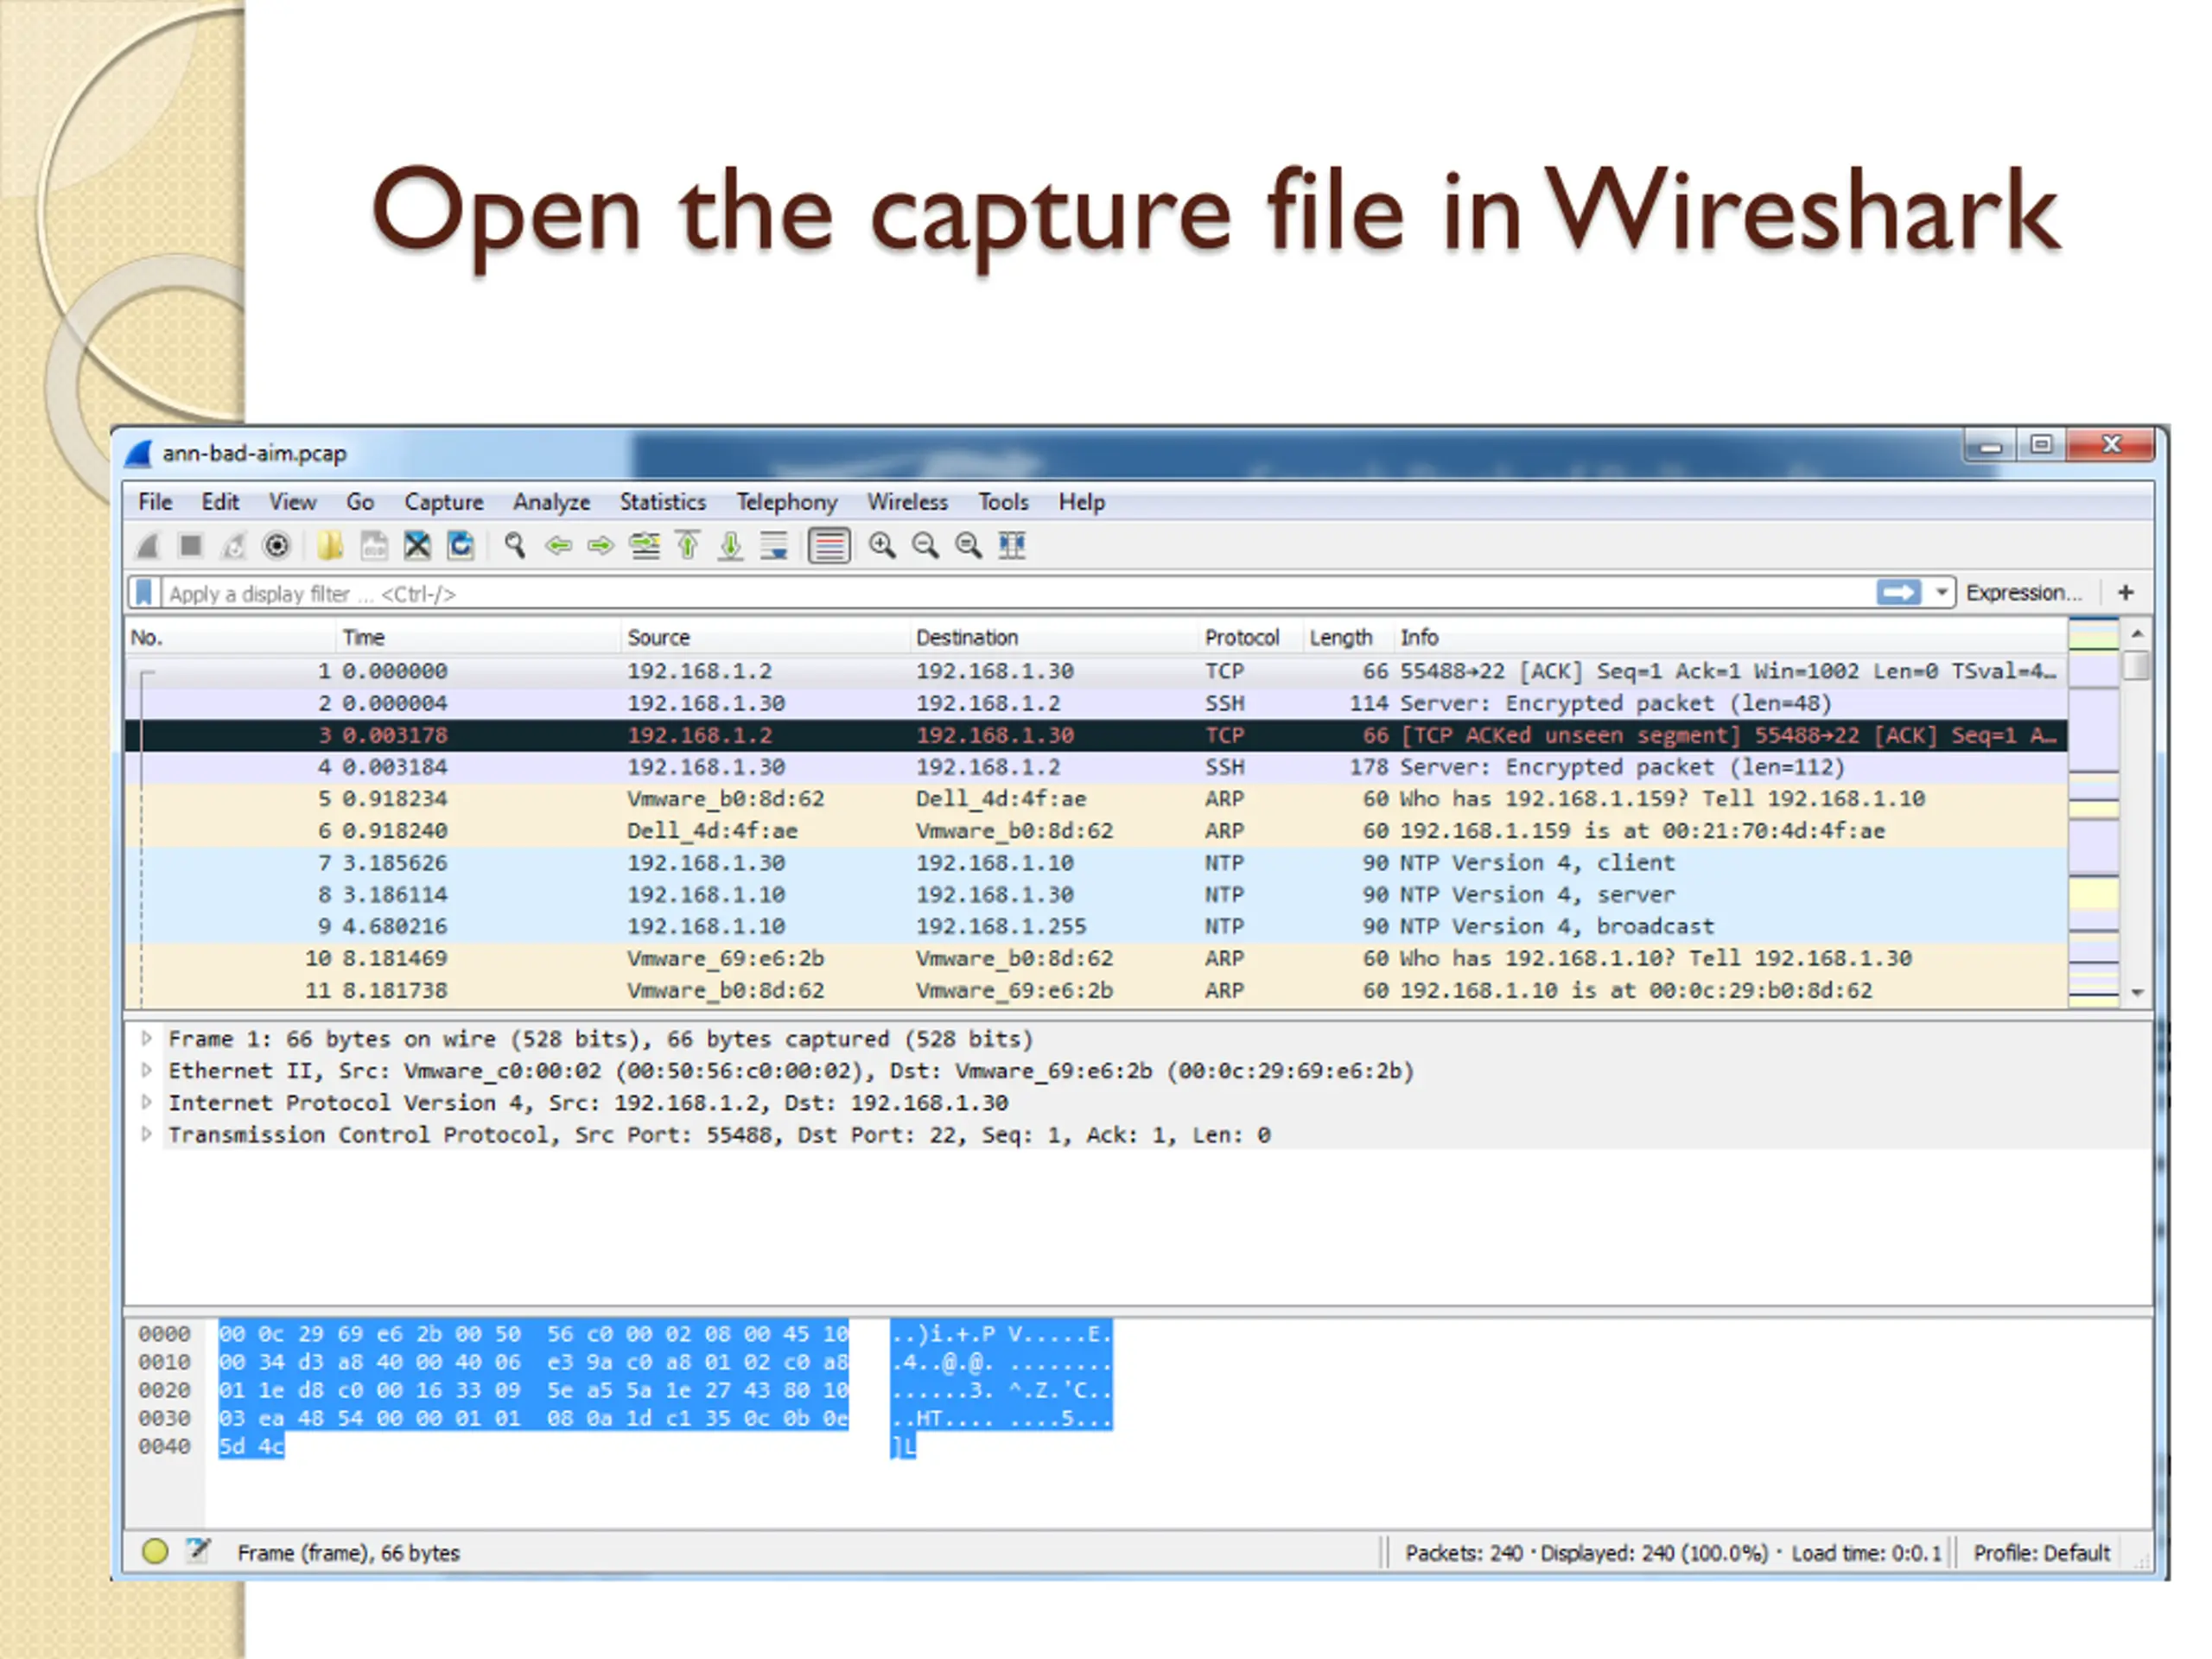Screen dimensions: 2212x1659
Task: Click packet list scrollbar down arrow
Action: tap(2137, 993)
